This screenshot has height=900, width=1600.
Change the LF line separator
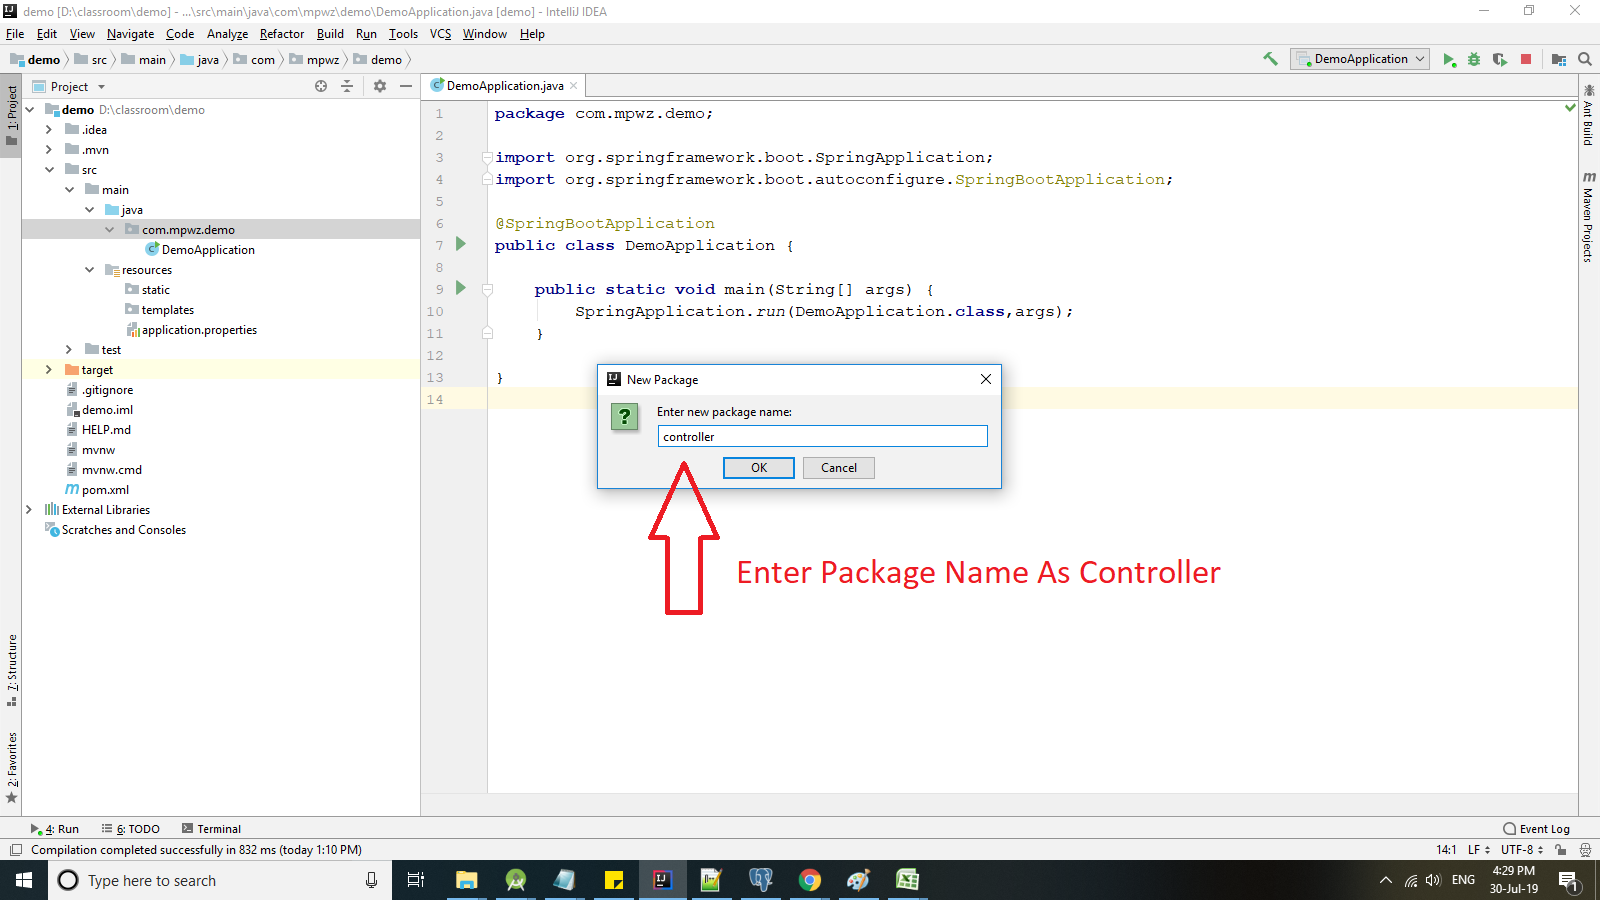click(1478, 850)
